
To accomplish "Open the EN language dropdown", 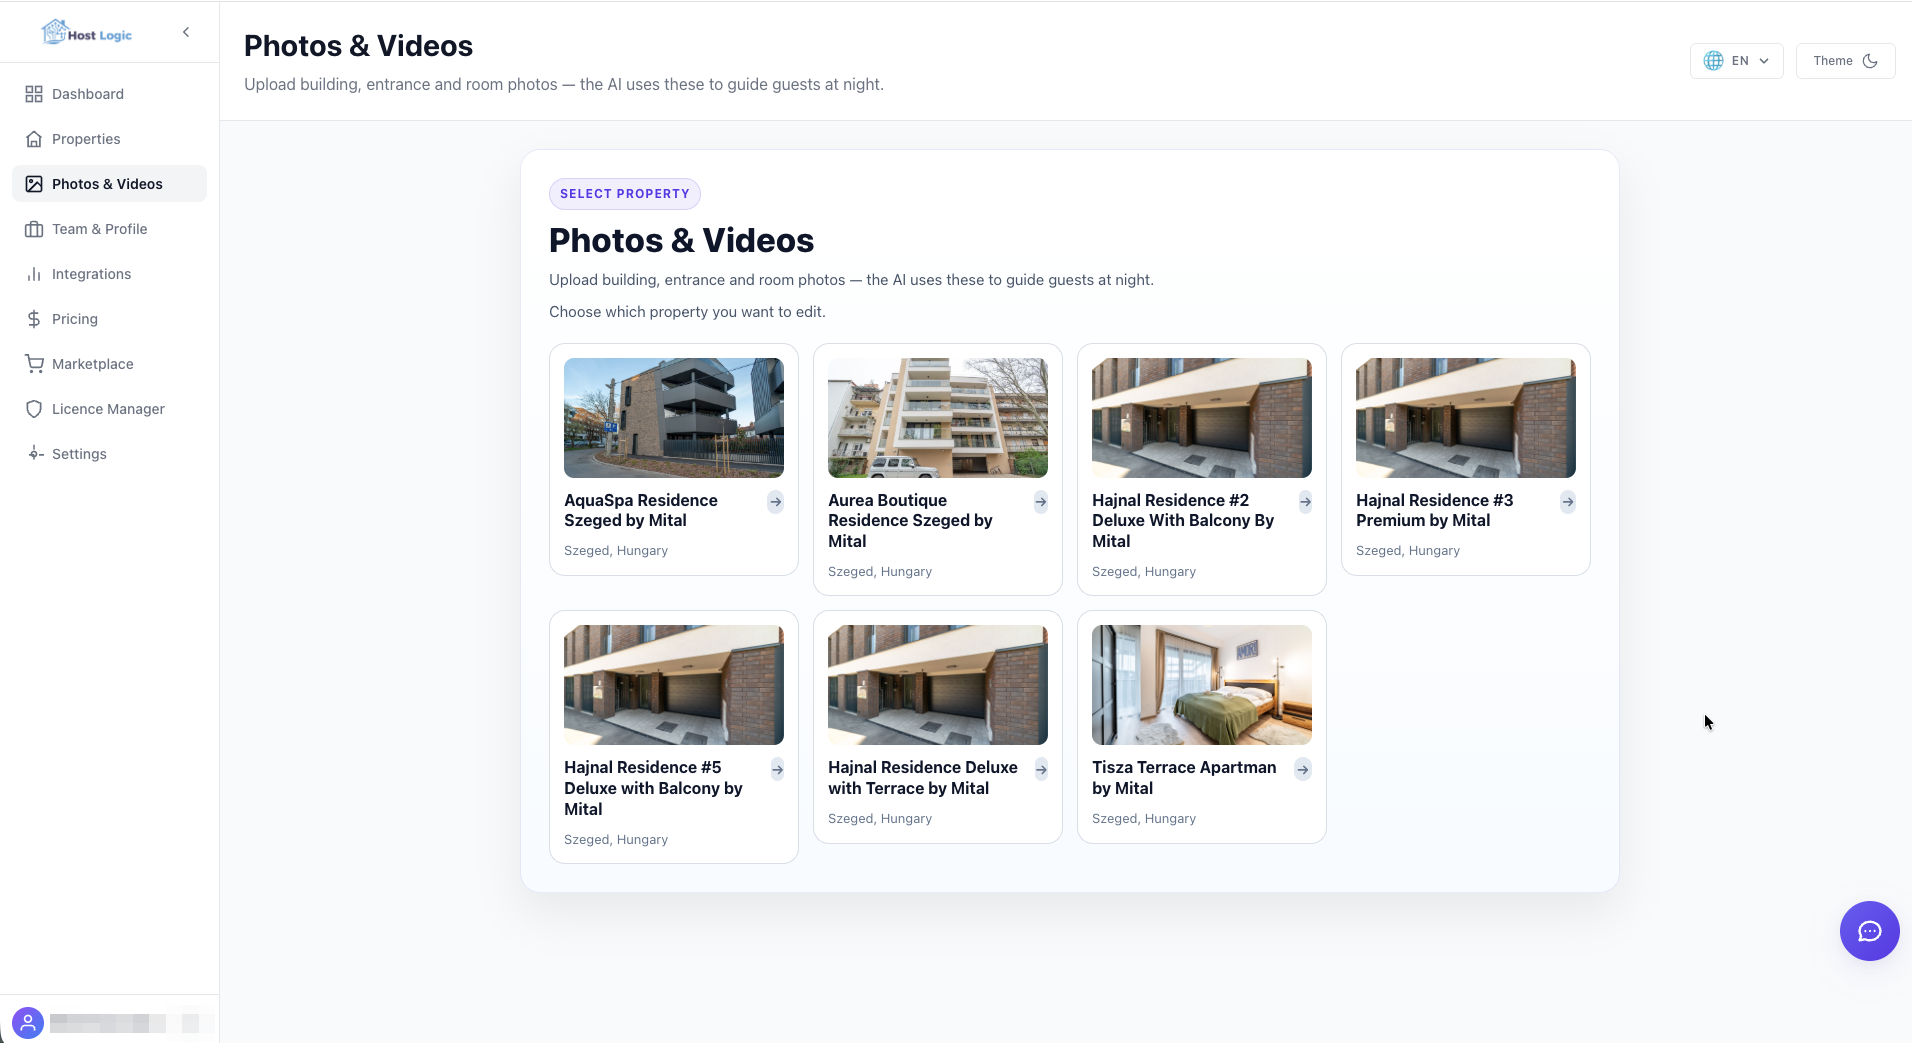I will point(1736,61).
